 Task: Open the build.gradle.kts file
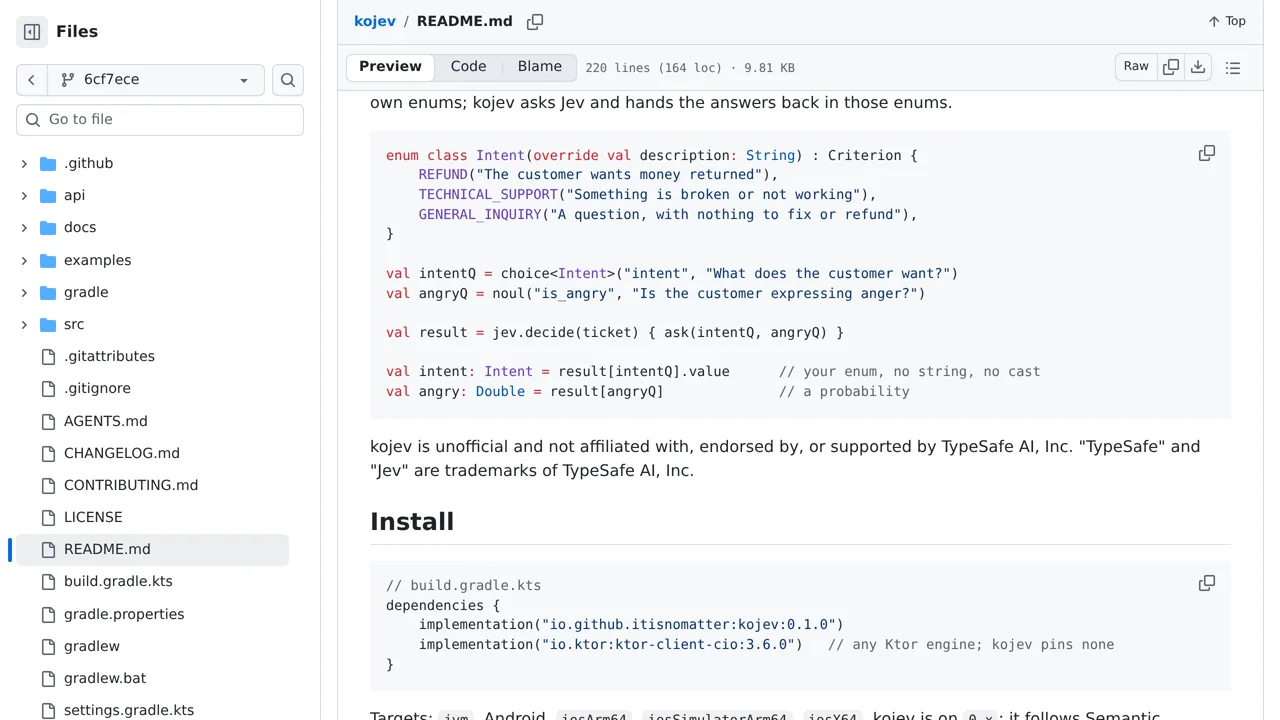coord(118,582)
